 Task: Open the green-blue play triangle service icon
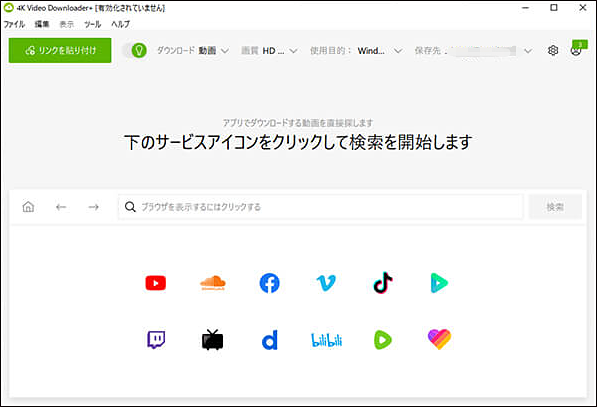click(x=439, y=283)
